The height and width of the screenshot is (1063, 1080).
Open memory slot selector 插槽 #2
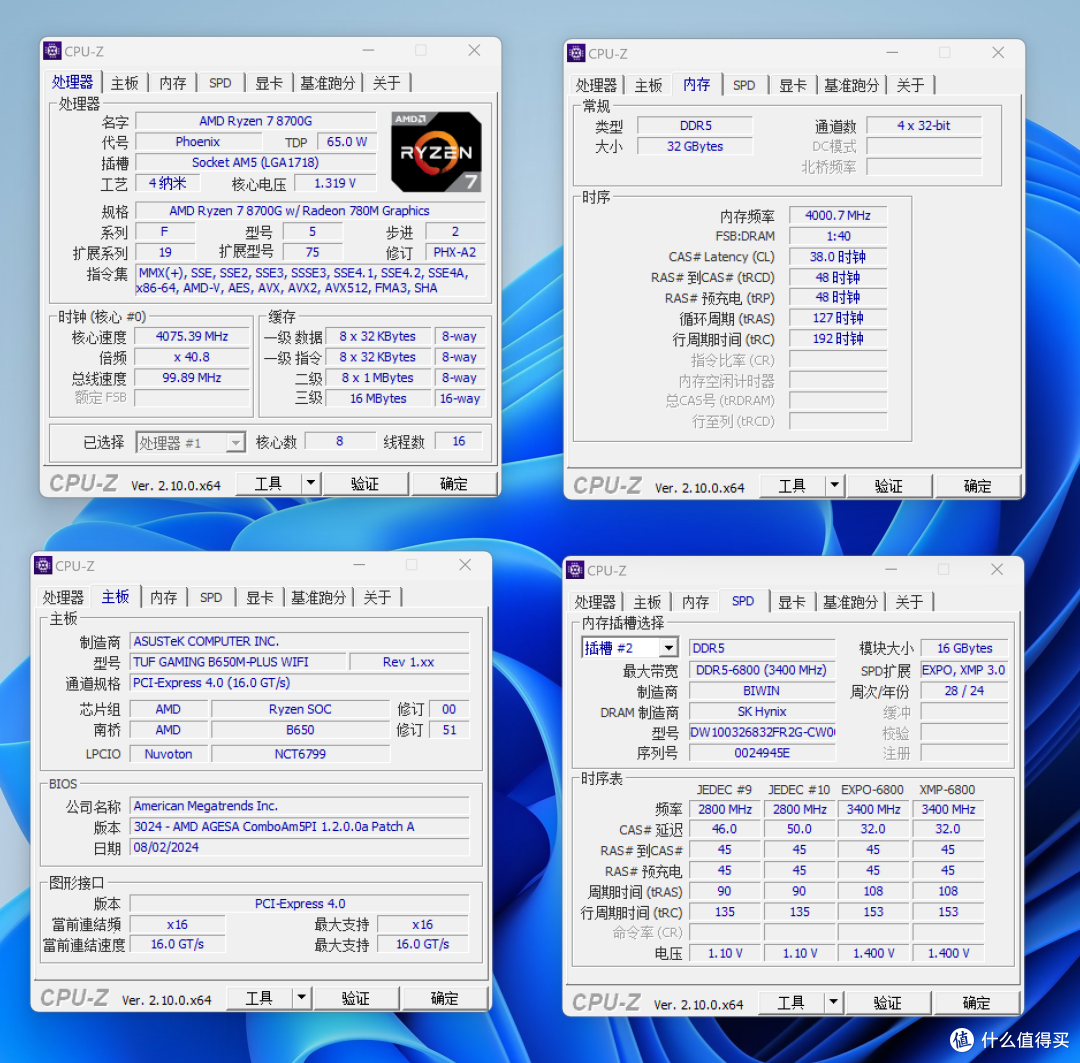pos(630,648)
